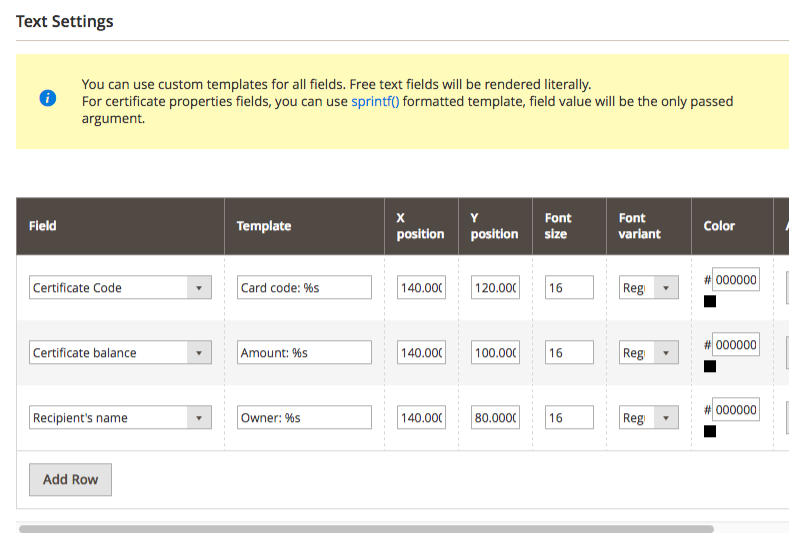Open font variant dropdown in Certificate Code row

pyautogui.click(x=649, y=288)
